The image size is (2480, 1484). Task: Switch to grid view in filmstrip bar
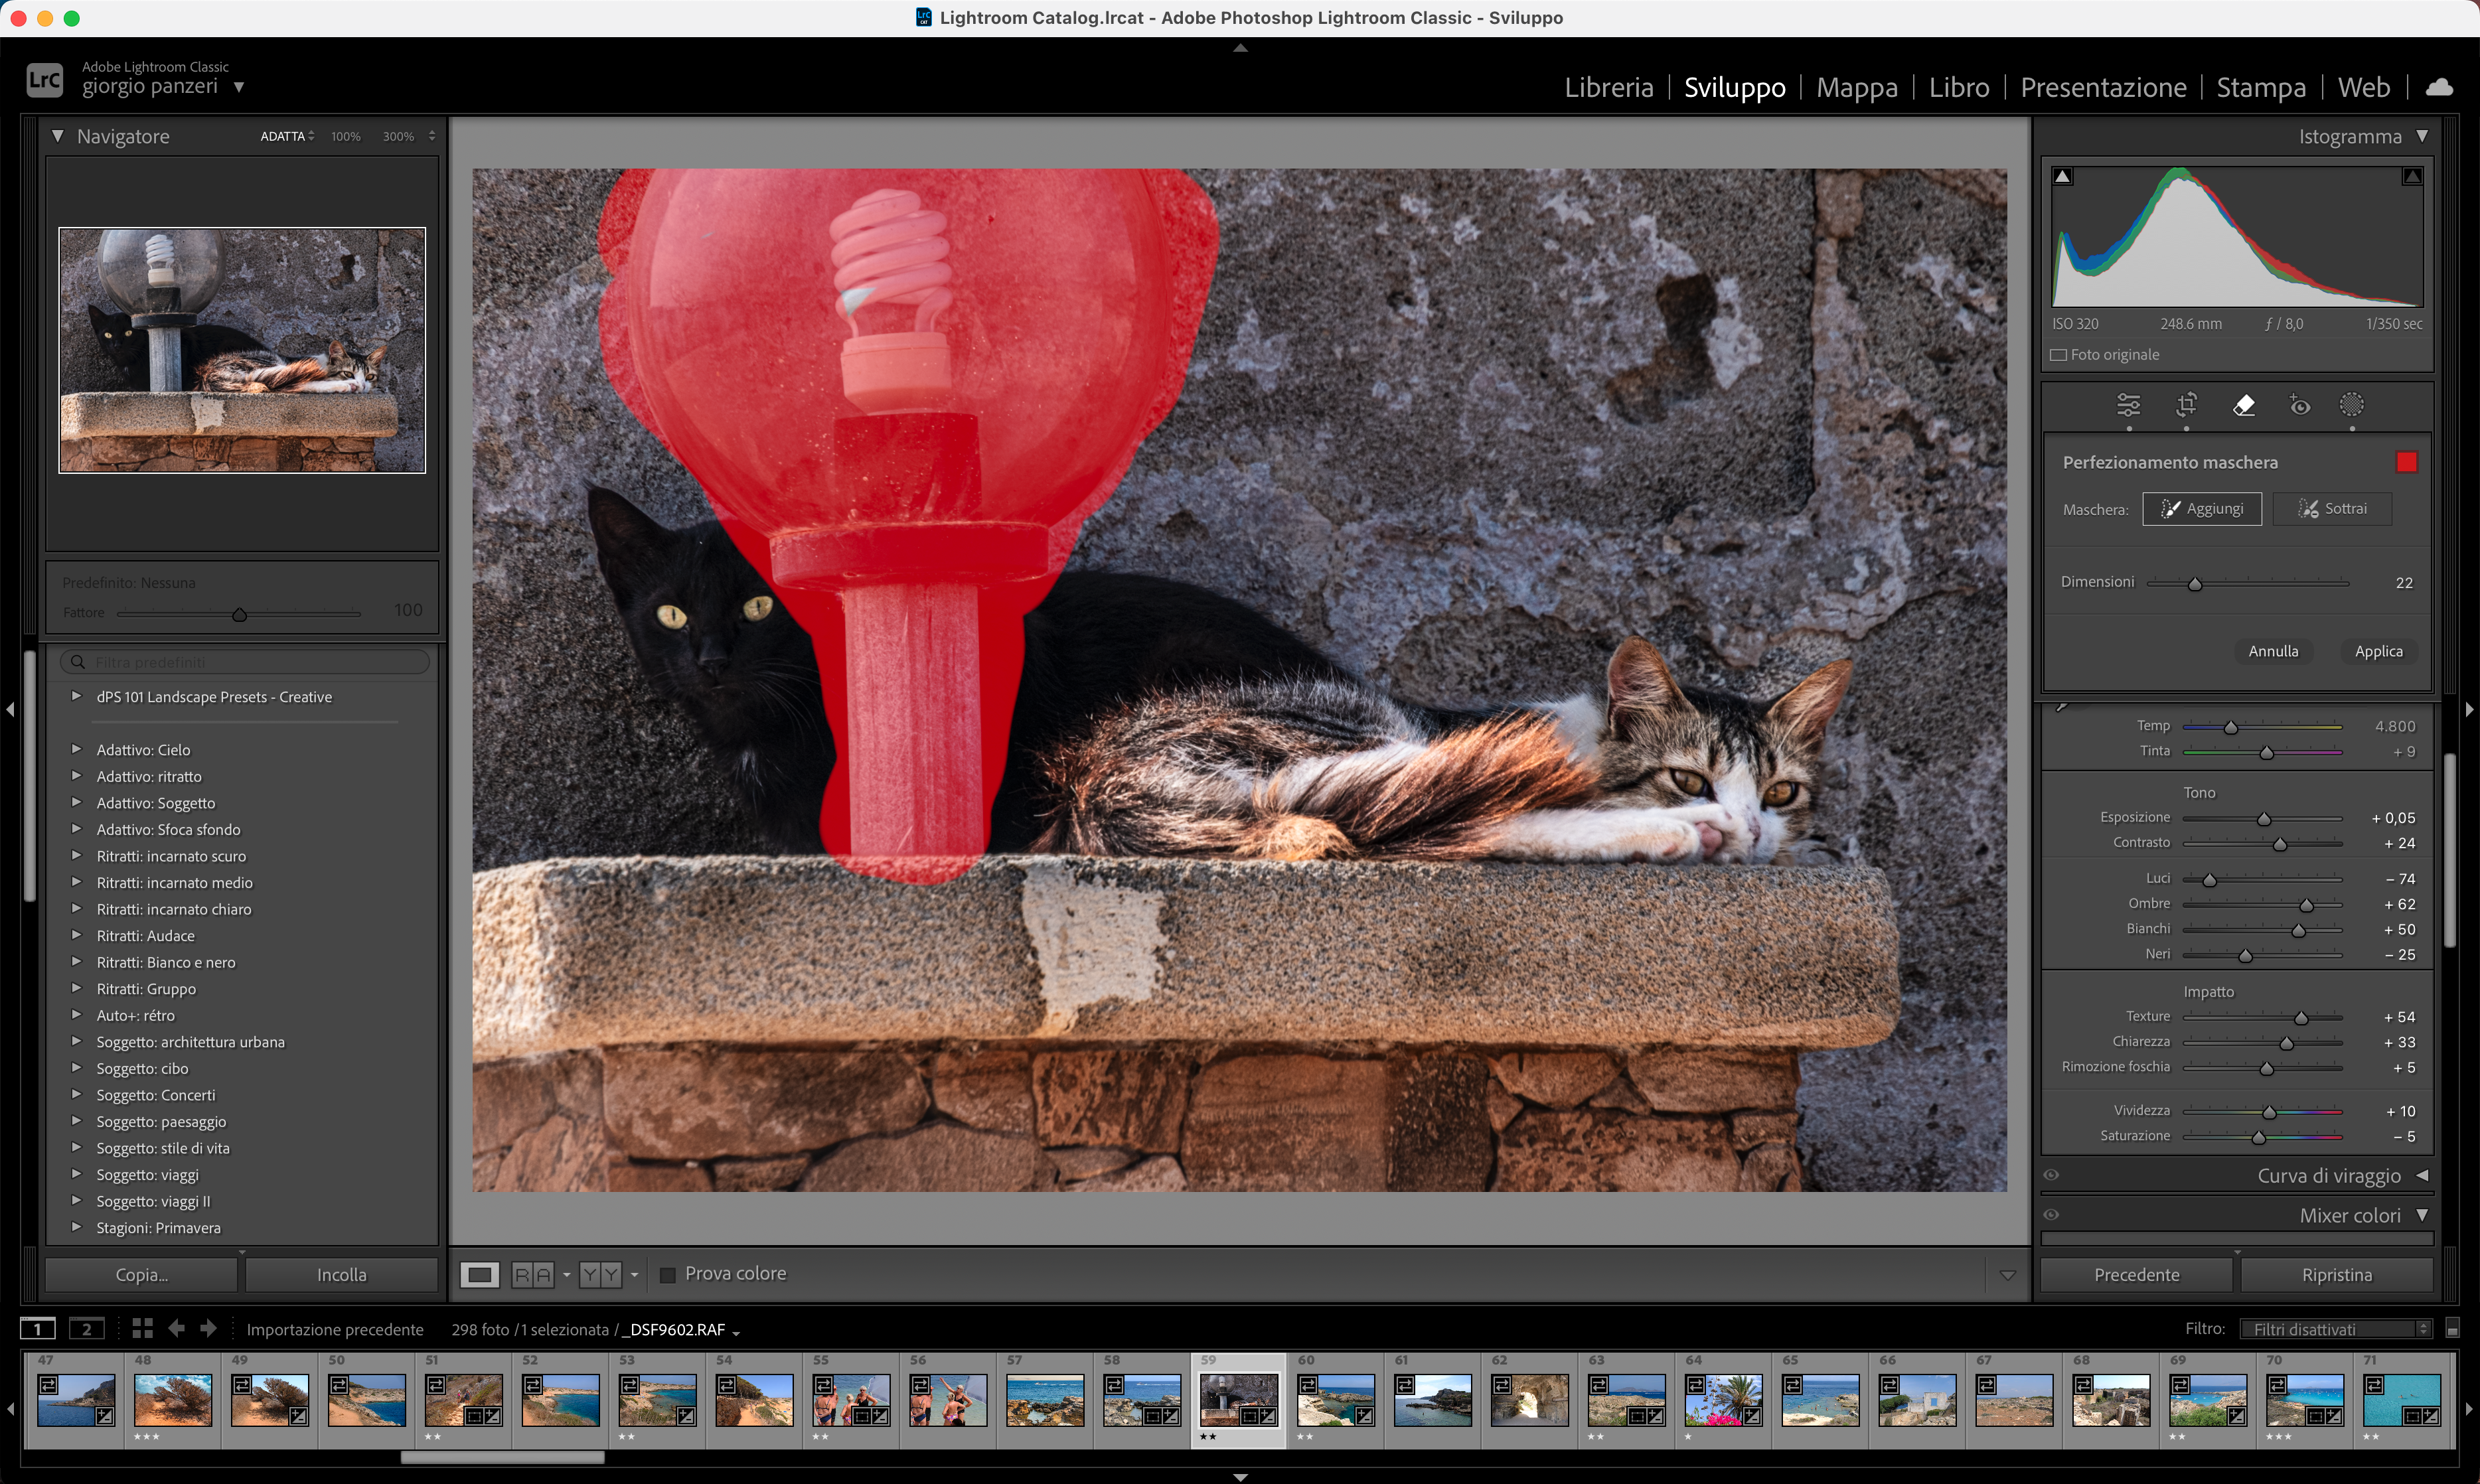tap(142, 1328)
